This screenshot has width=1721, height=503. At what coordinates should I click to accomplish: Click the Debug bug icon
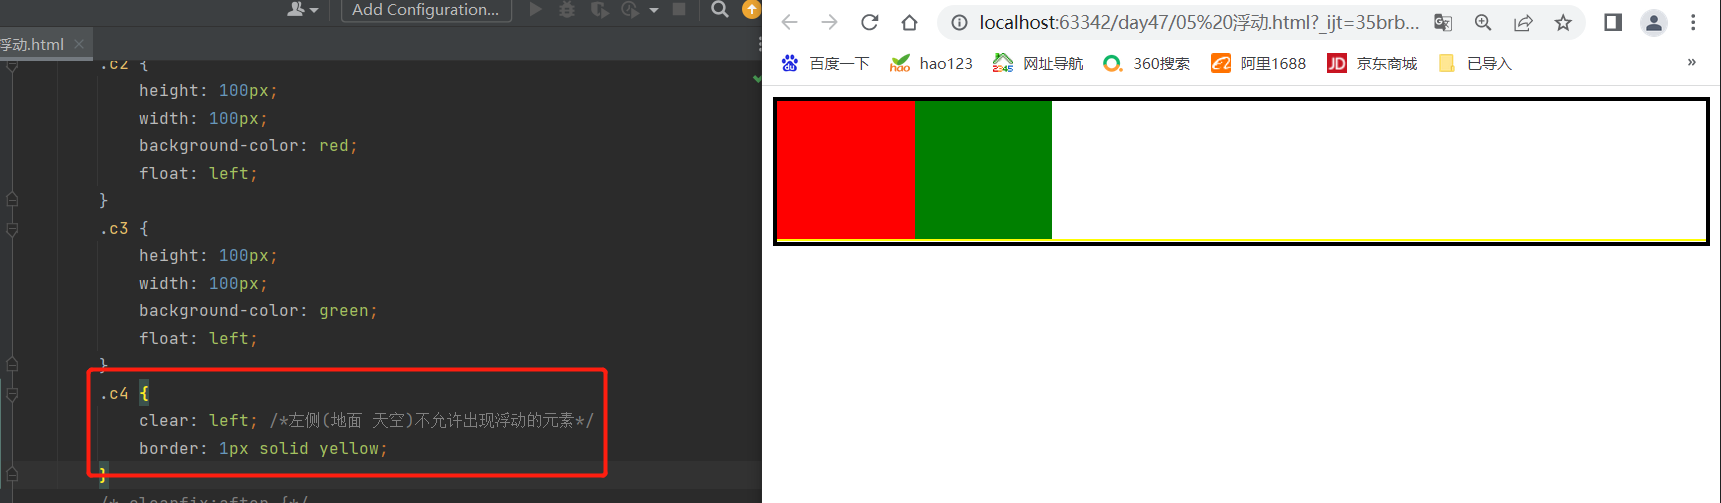567,10
